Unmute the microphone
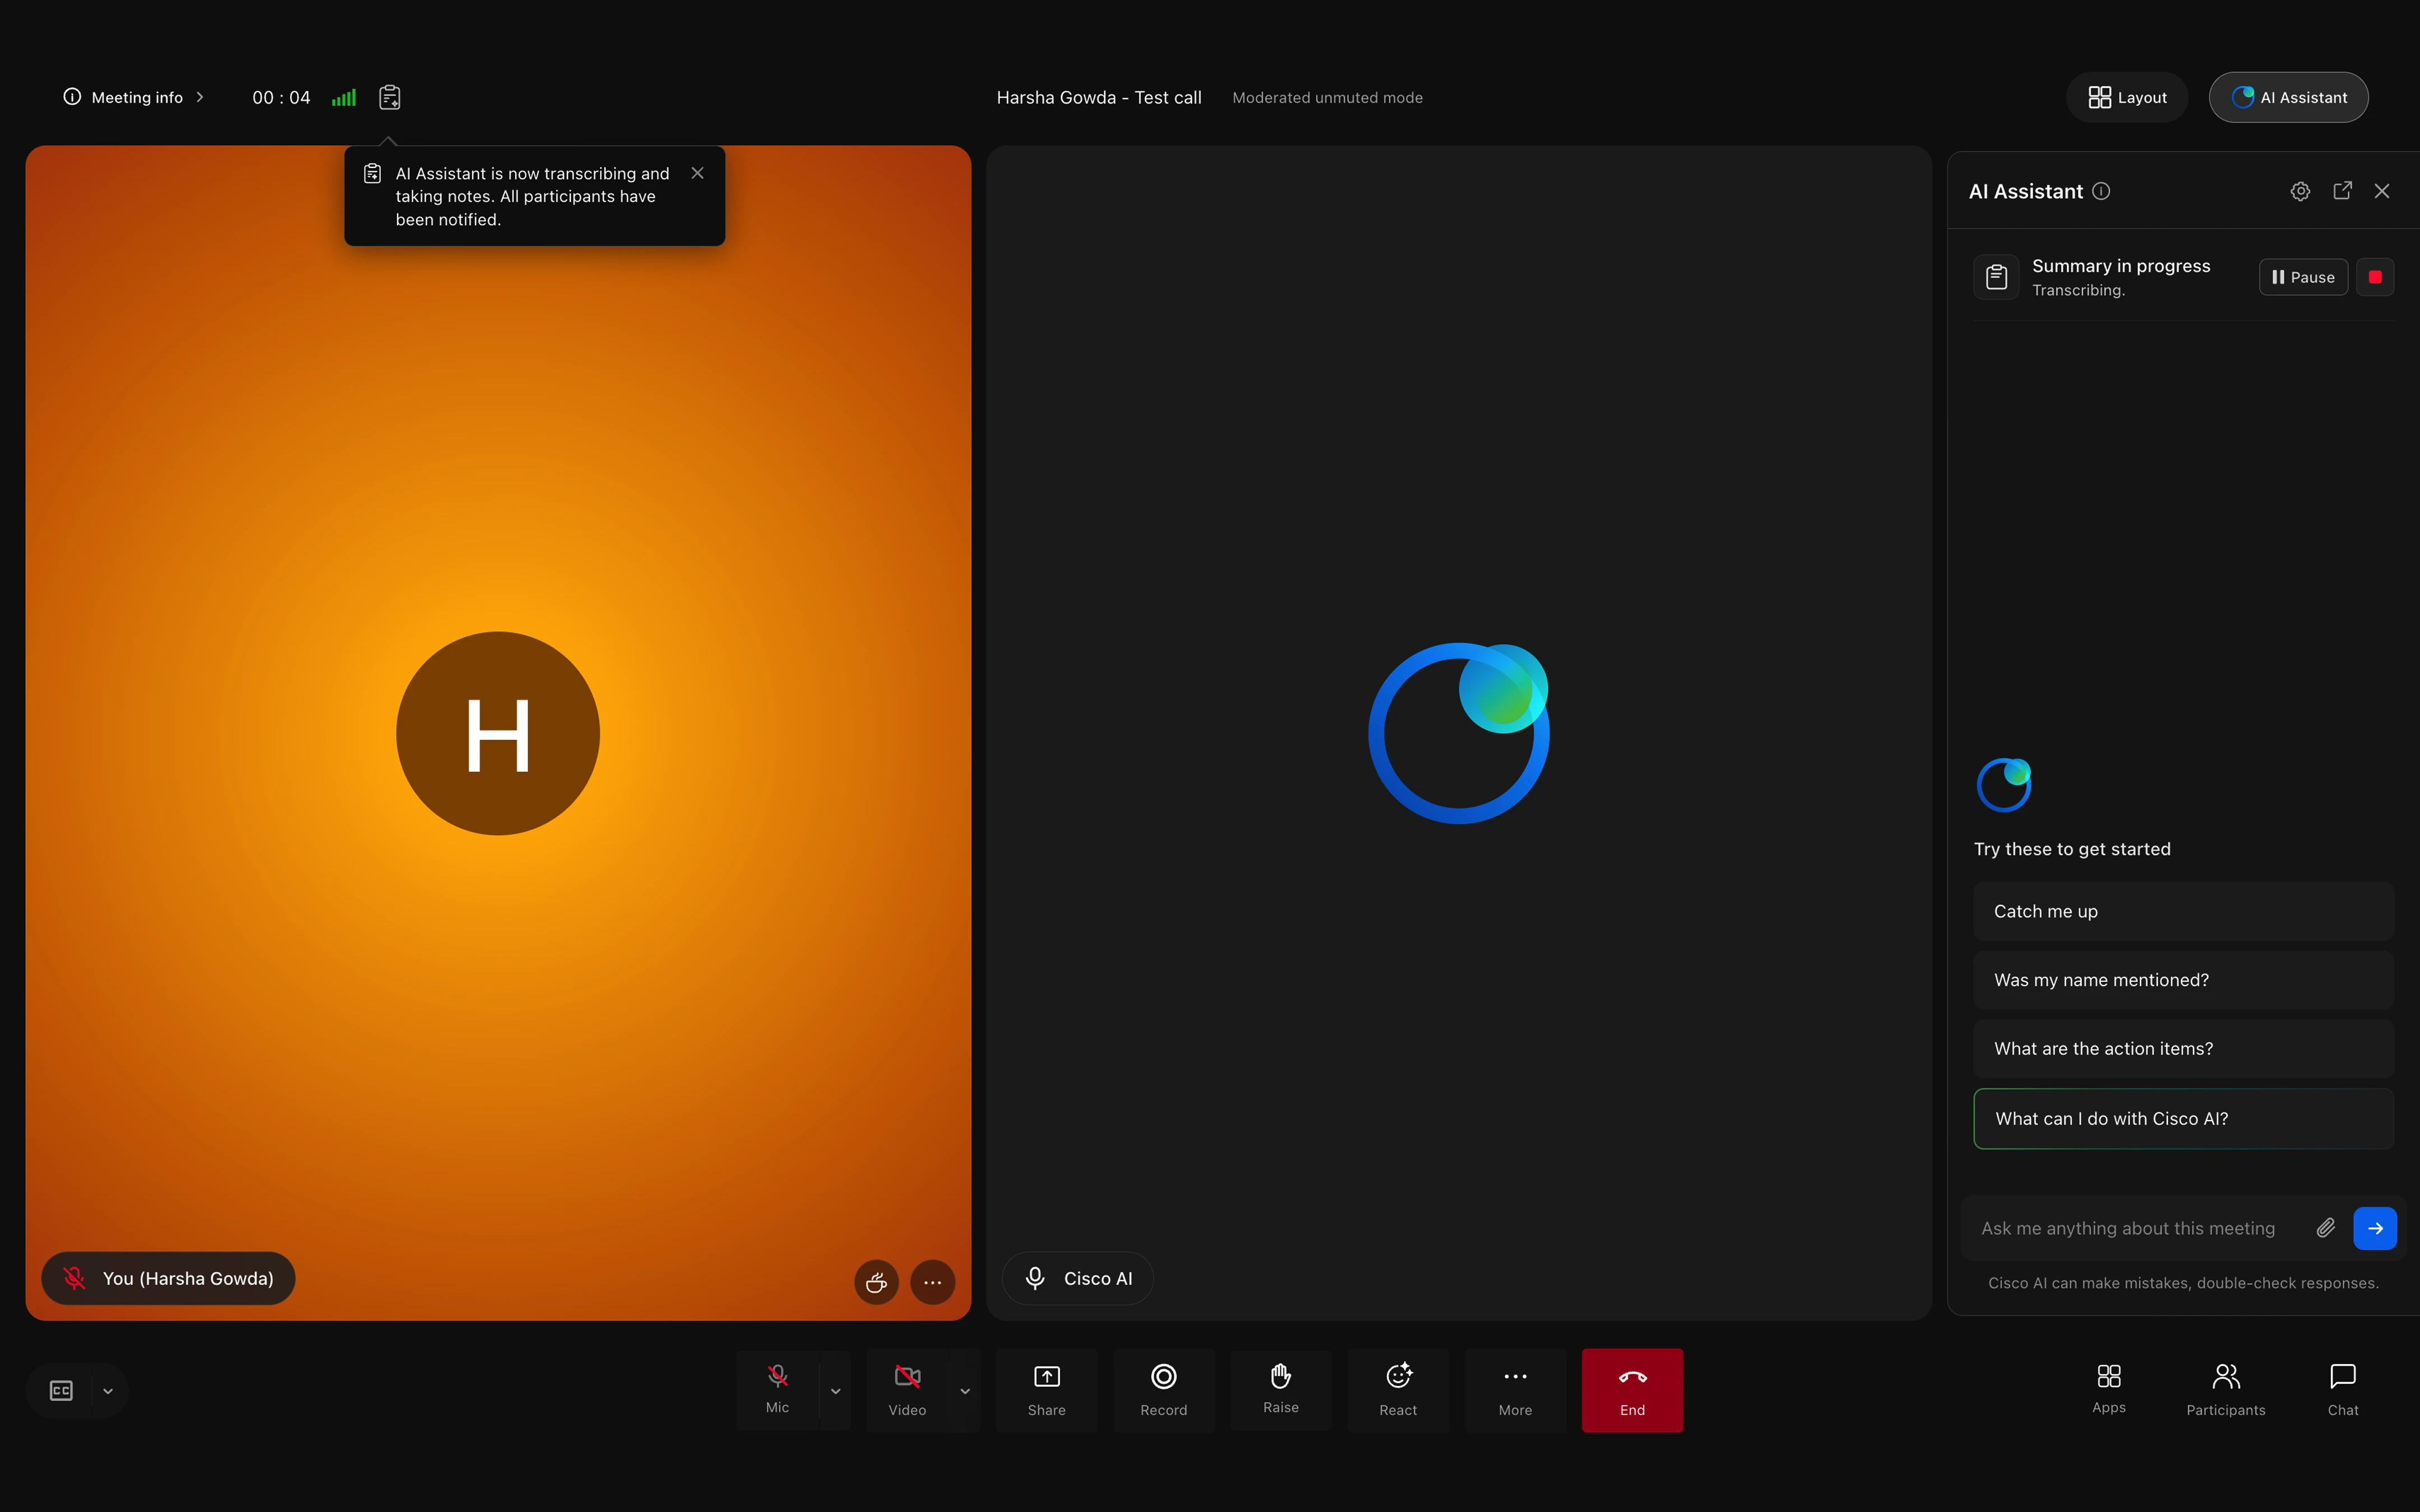 click(777, 1390)
